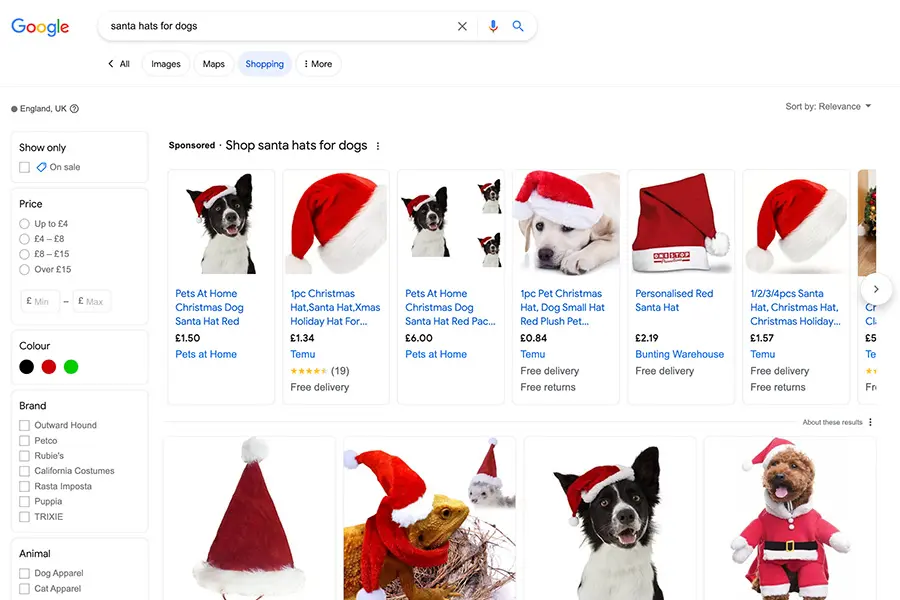Check the TRIXIE brand filter
Screen dimensions: 900x600
[x=25, y=516]
